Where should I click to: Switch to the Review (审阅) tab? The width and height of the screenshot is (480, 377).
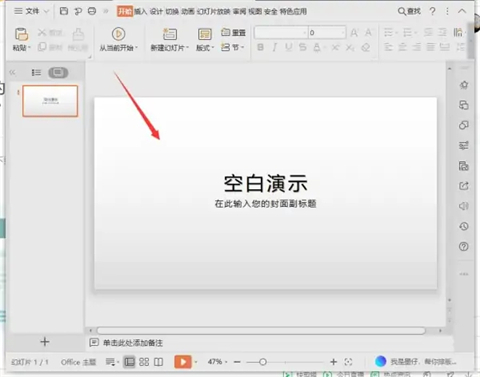click(239, 12)
